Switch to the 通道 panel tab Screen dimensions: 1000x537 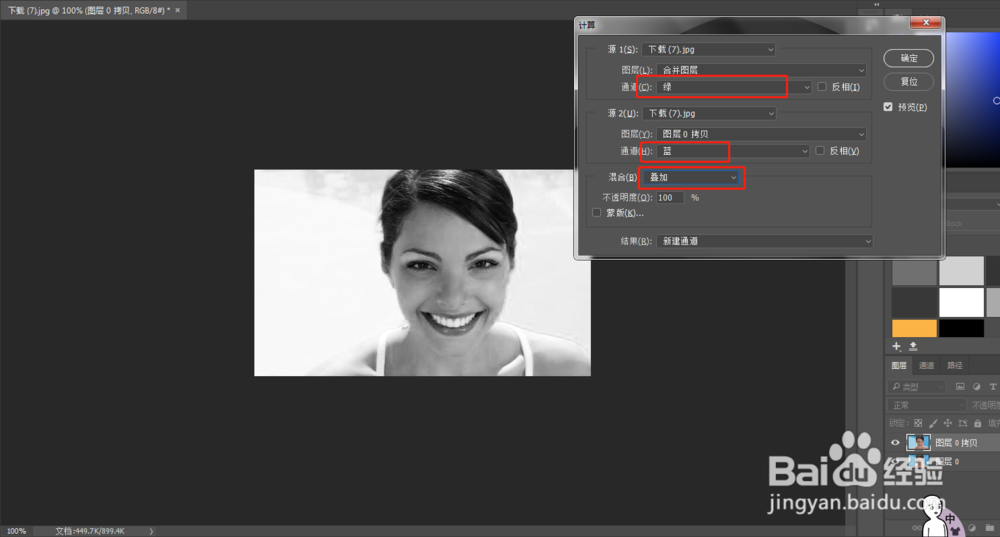click(927, 365)
